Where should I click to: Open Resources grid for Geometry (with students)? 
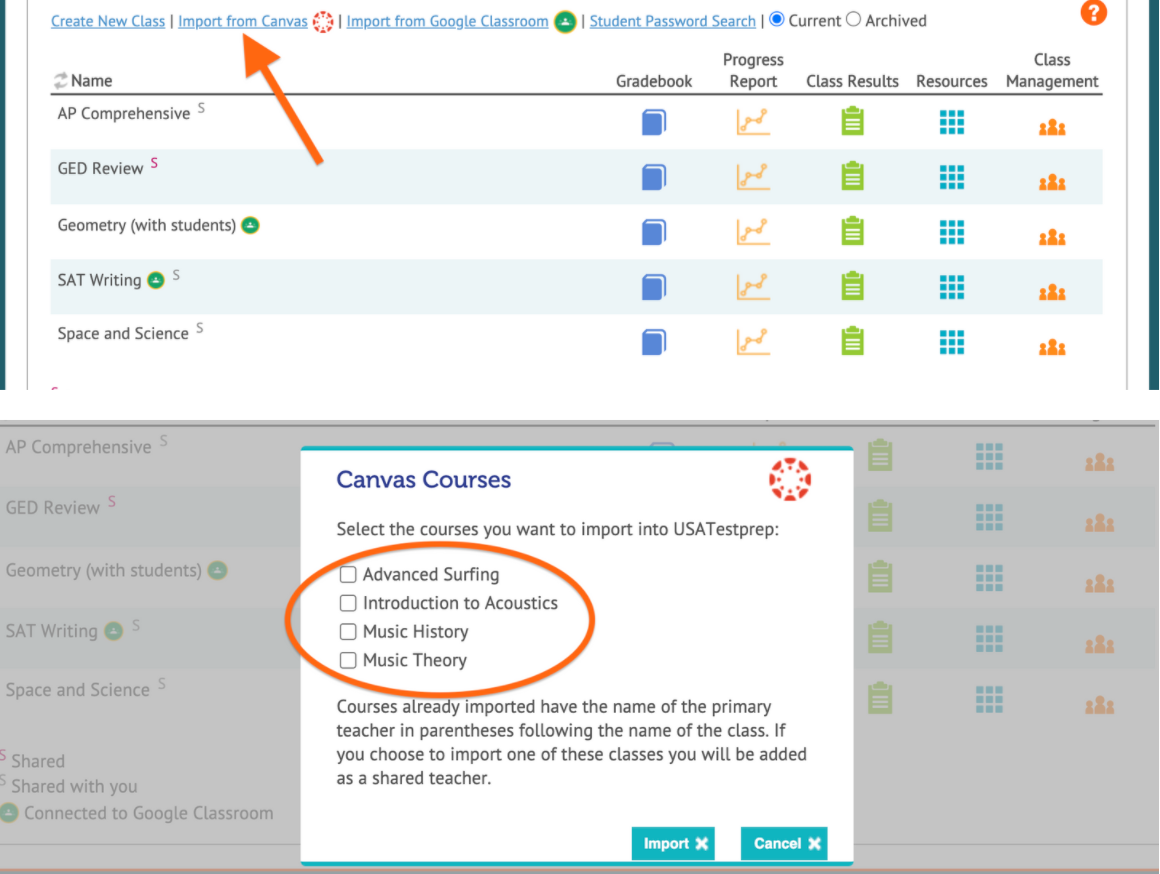951,232
